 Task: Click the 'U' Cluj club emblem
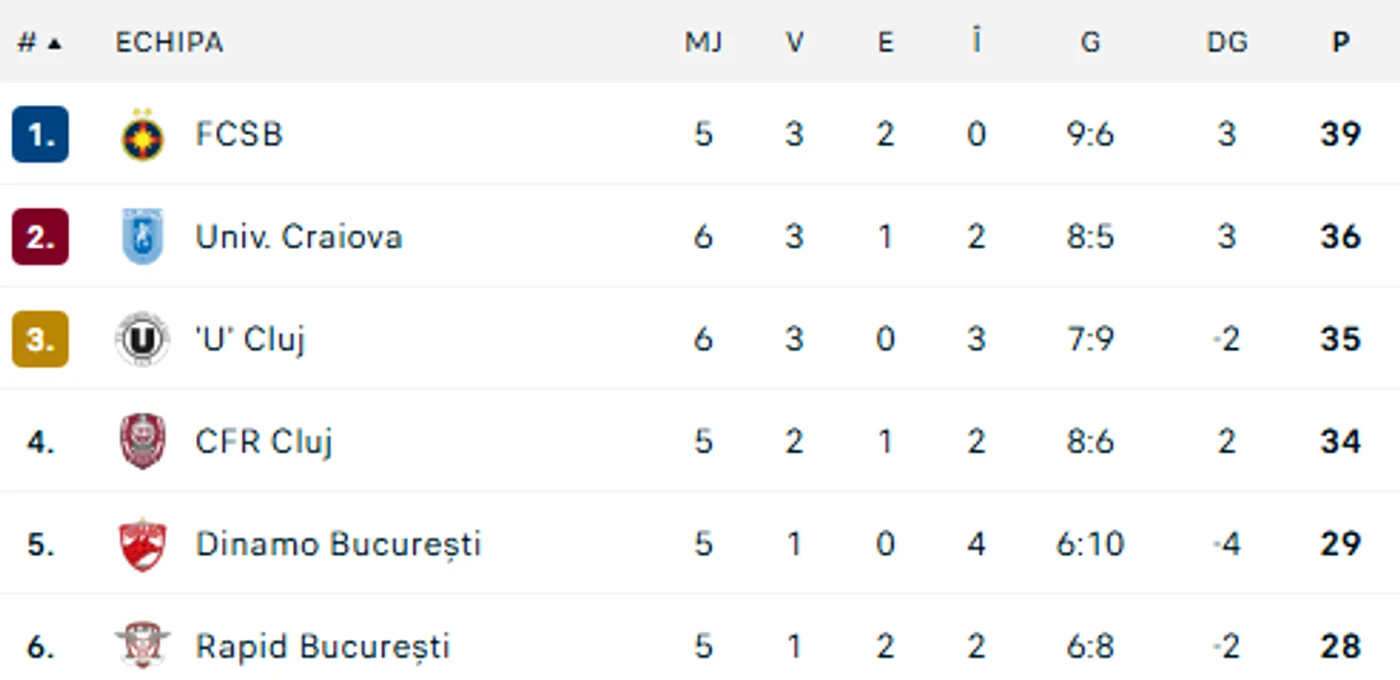142,339
